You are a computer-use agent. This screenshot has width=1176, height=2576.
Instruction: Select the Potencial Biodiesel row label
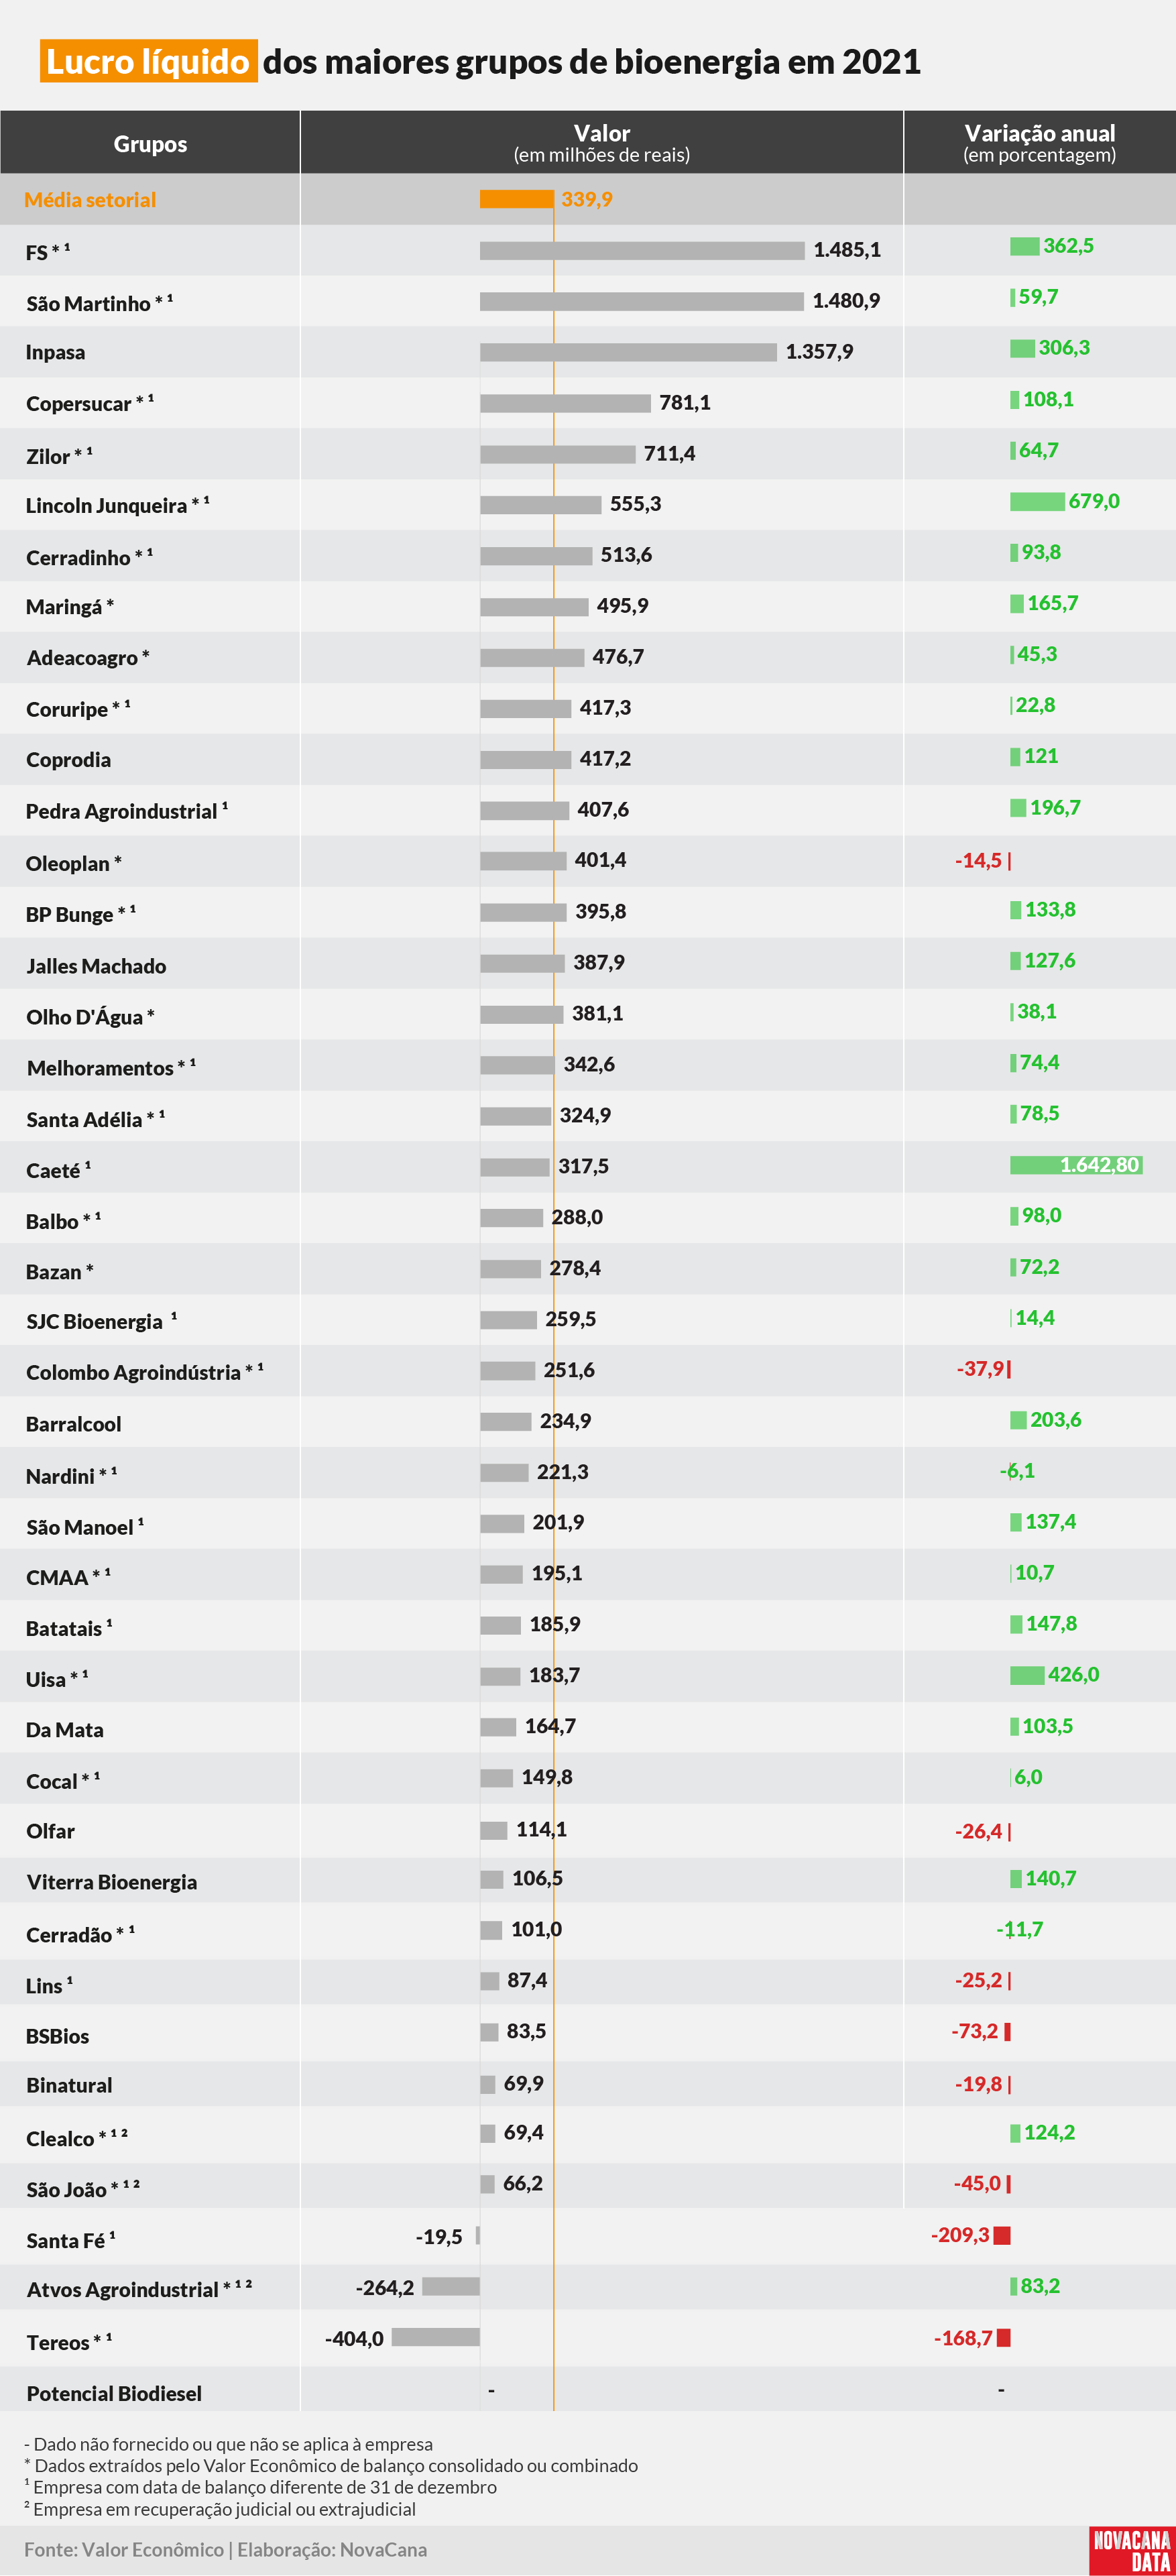coord(114,2393)
